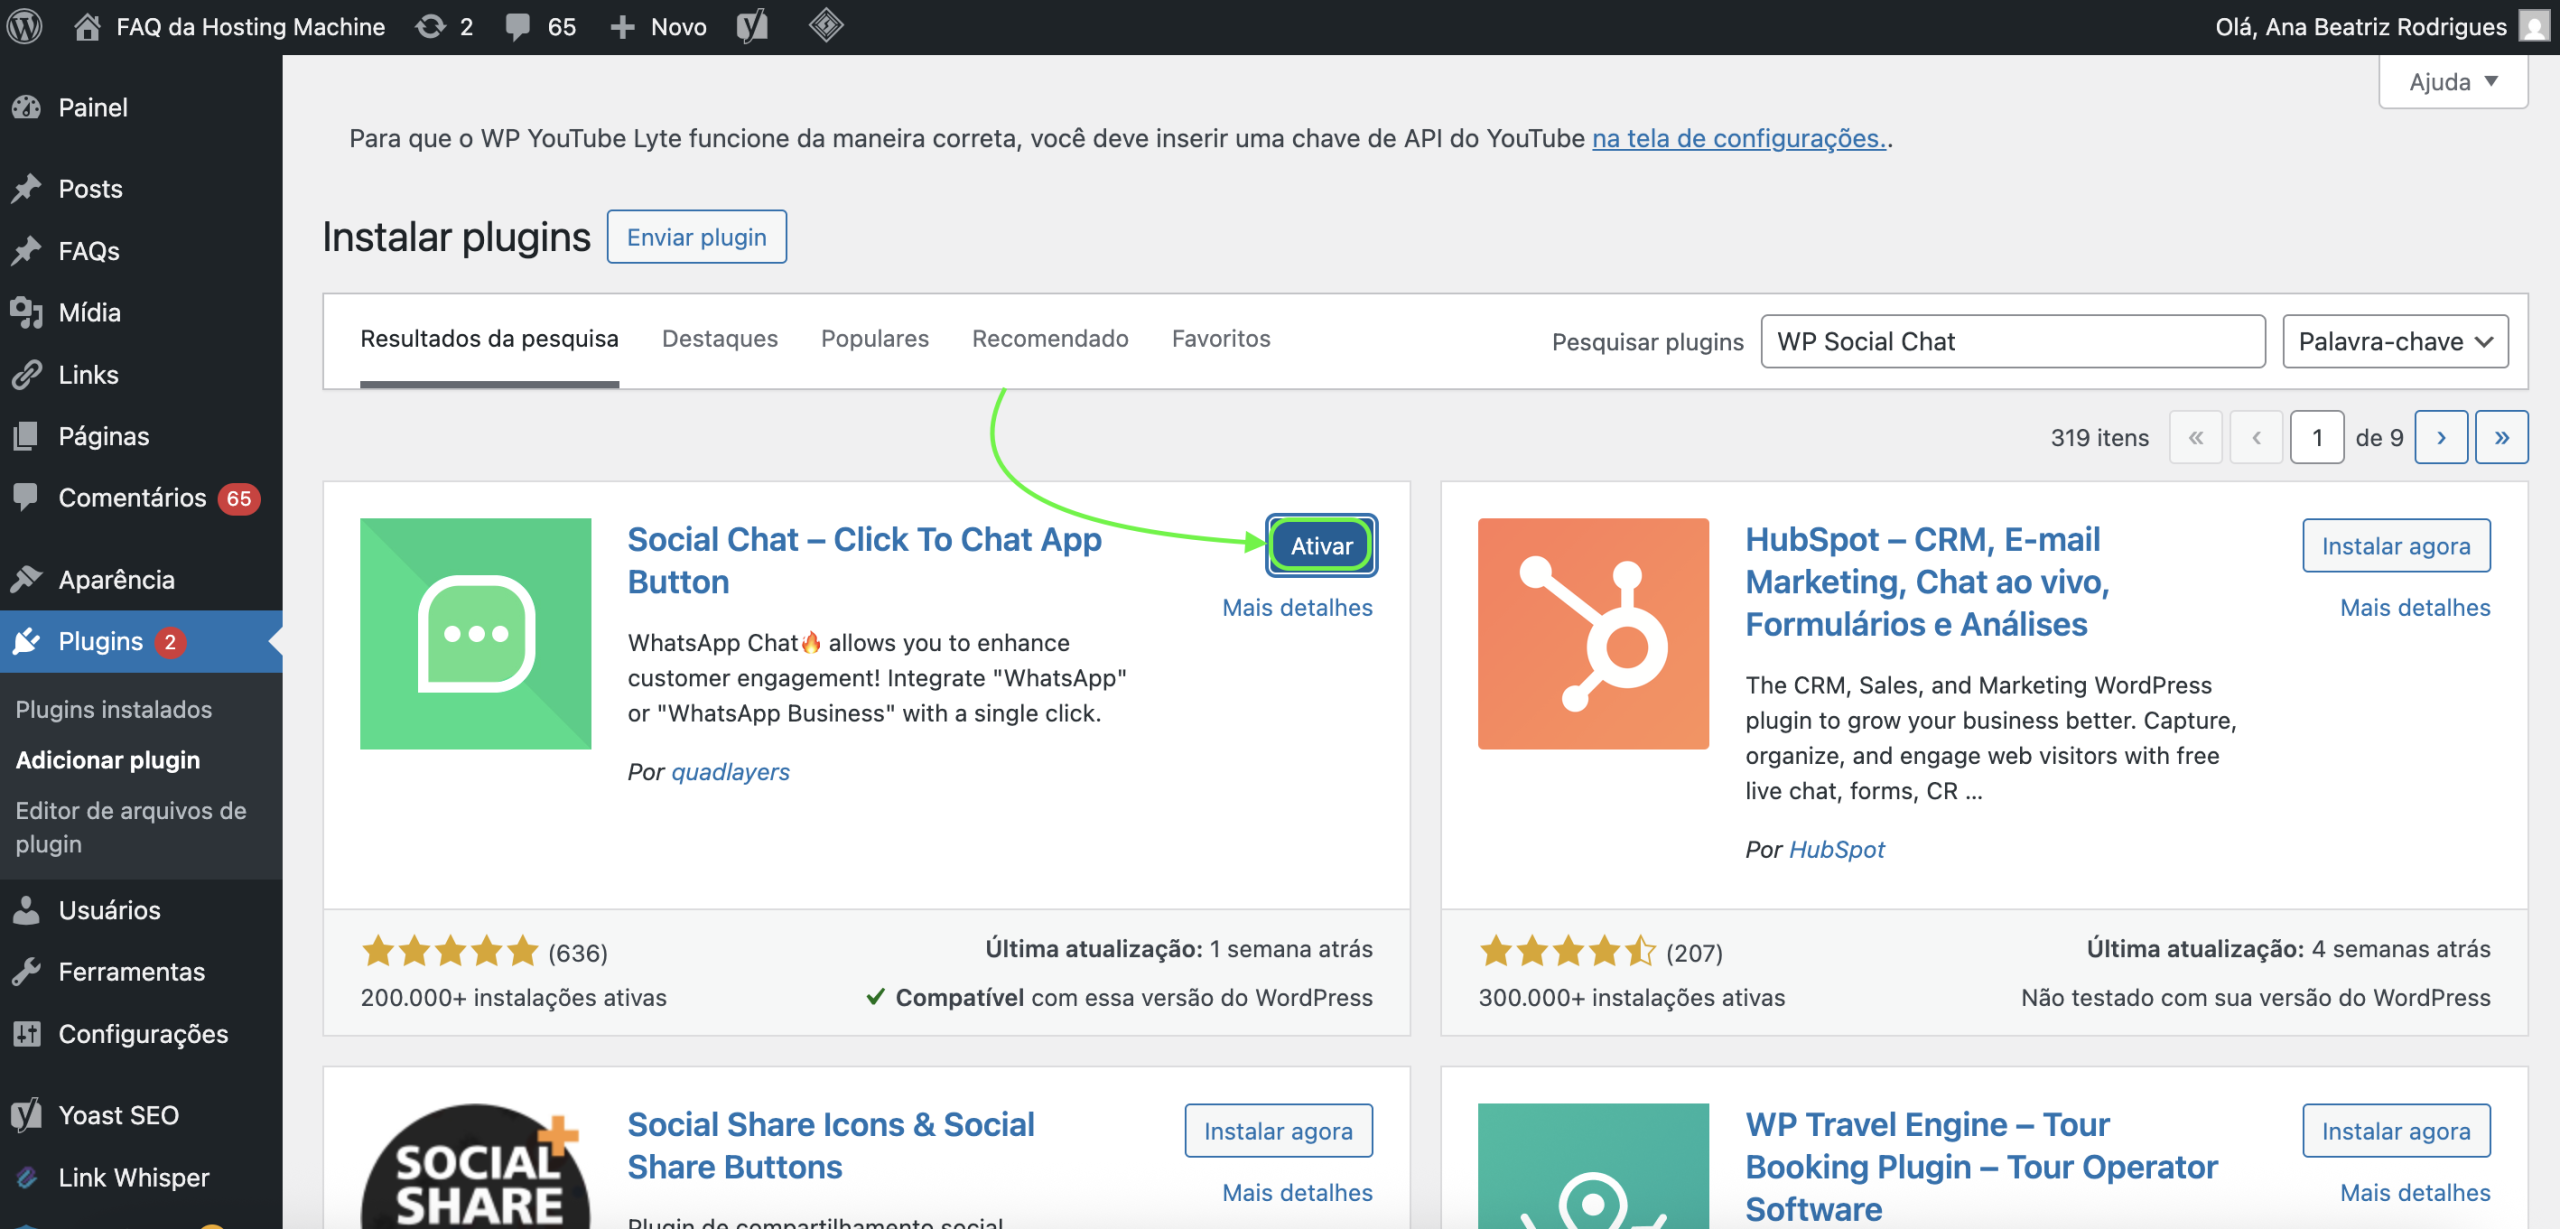Click the Posts pin icon
Screen dimensions: 2560x1229
coord(27,188)
